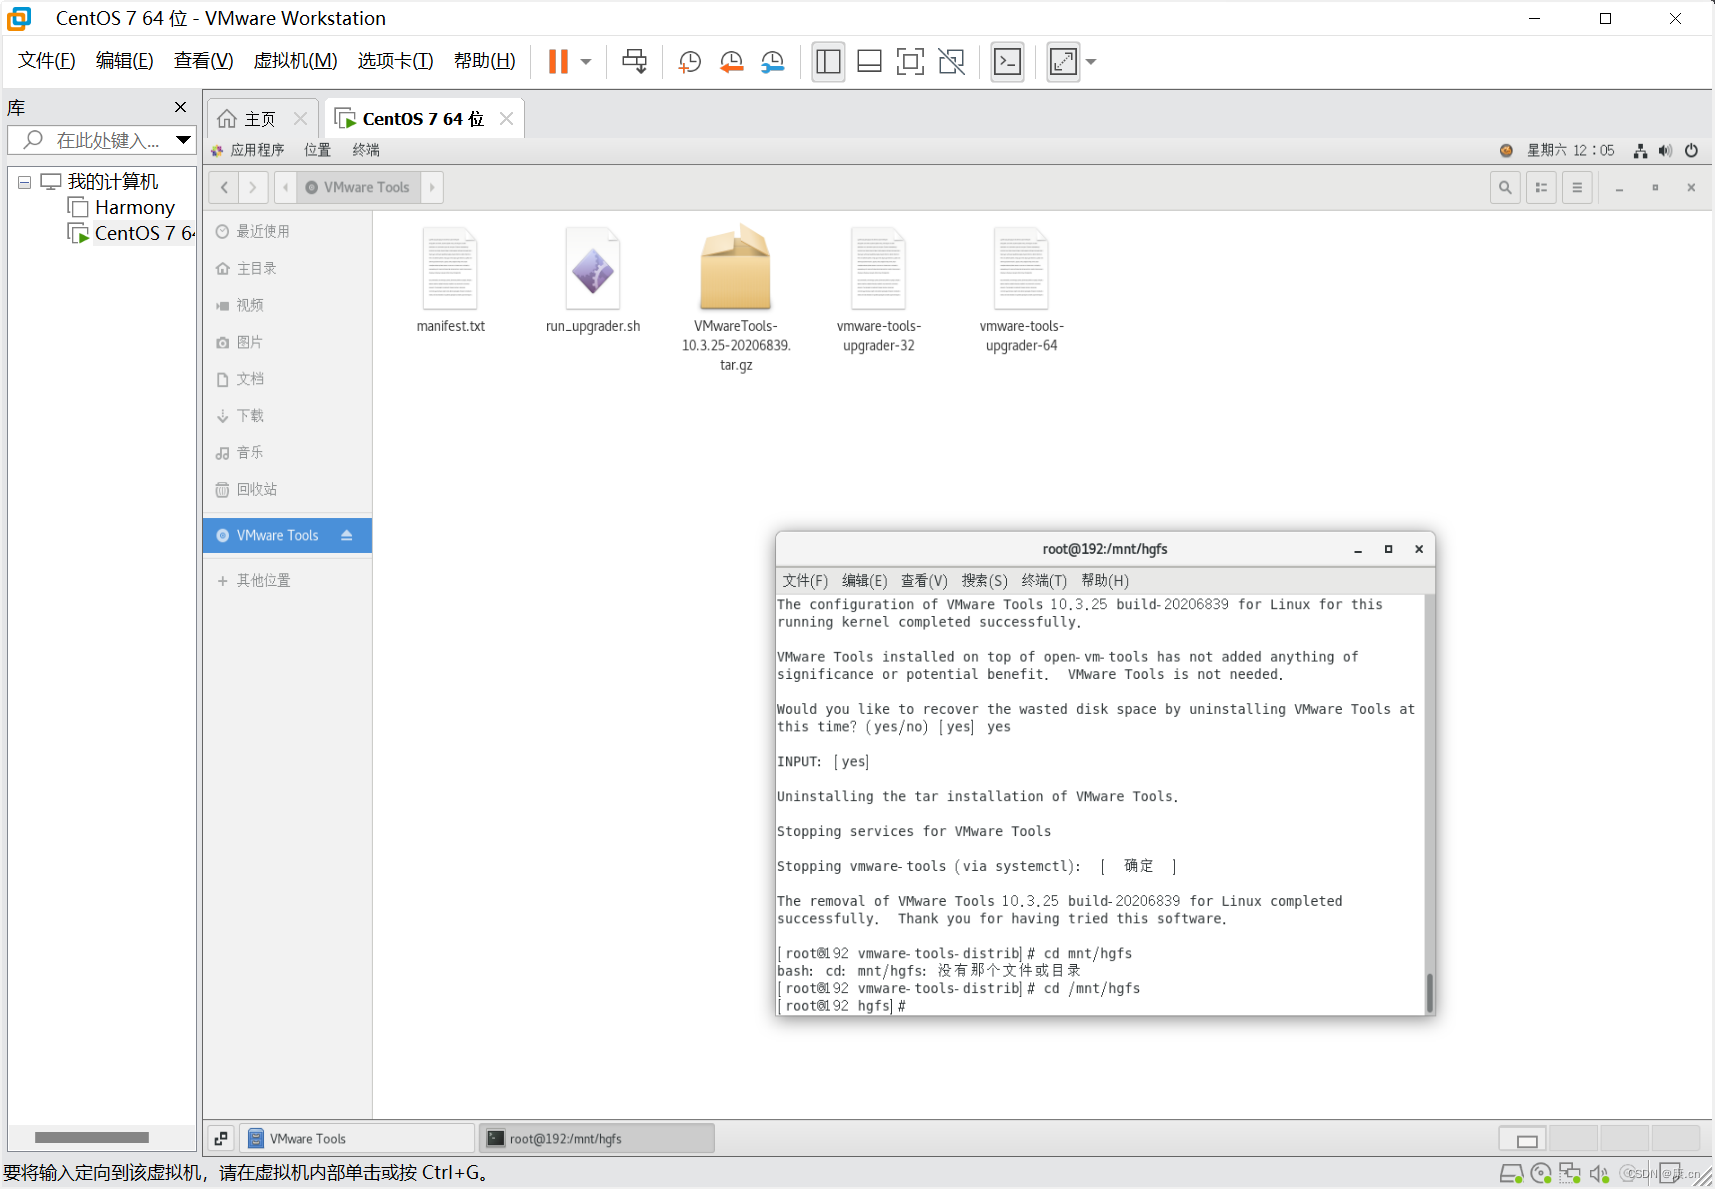Revert the VM to its snapshot

click(x=731, y=61)
